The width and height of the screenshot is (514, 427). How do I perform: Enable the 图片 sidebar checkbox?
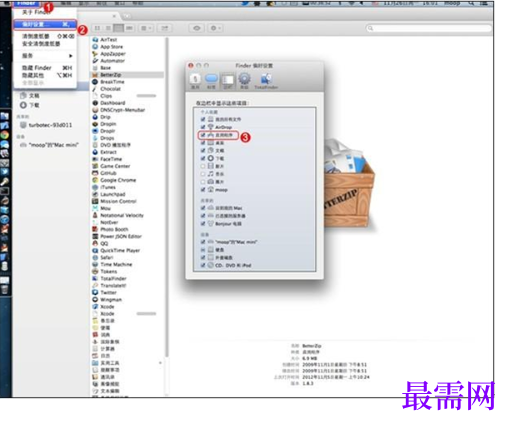203,182
